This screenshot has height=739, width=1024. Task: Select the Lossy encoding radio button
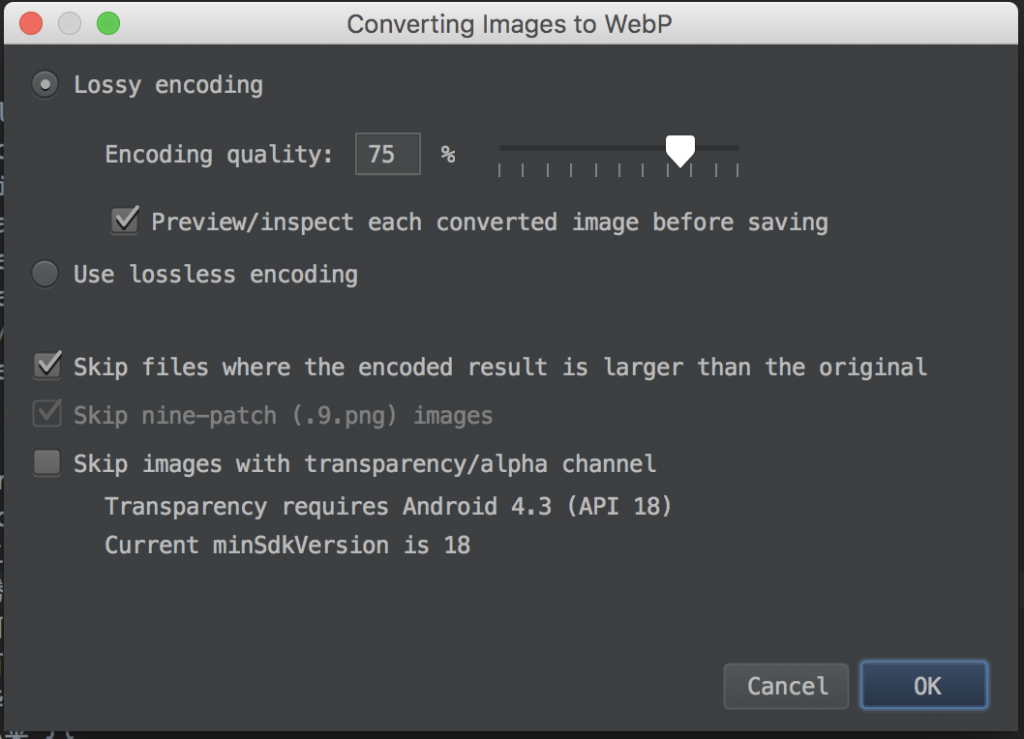pos(45,85)
